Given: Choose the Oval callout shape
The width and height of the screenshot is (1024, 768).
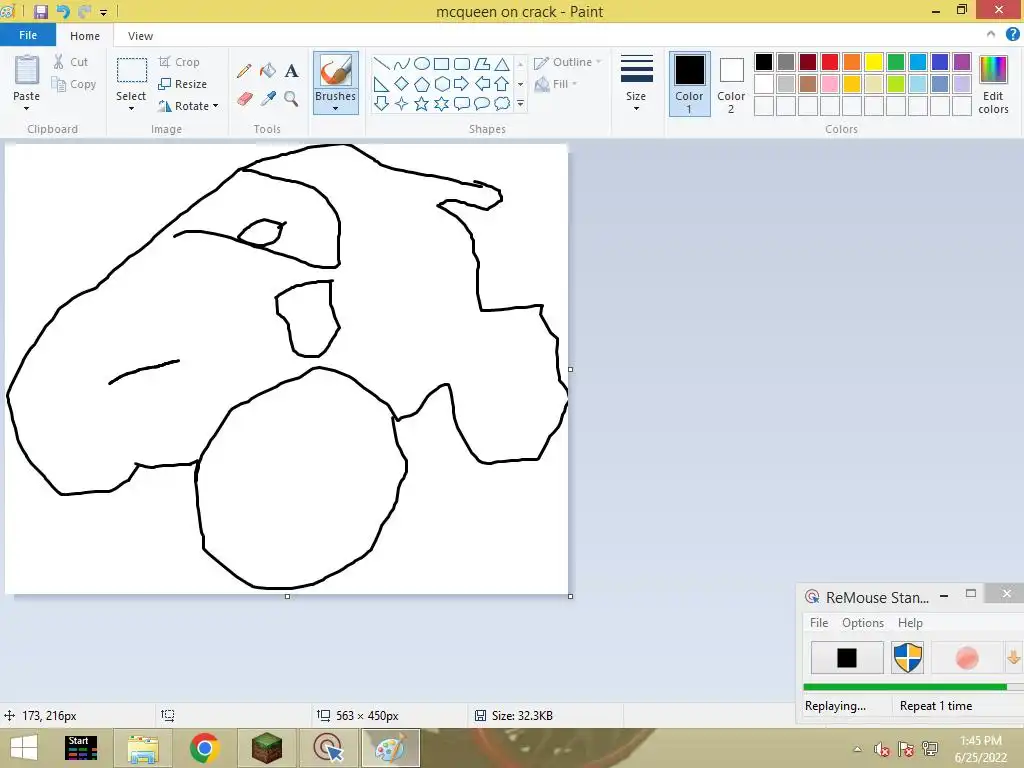Looking at the screenshot, I should pos(482,103).
